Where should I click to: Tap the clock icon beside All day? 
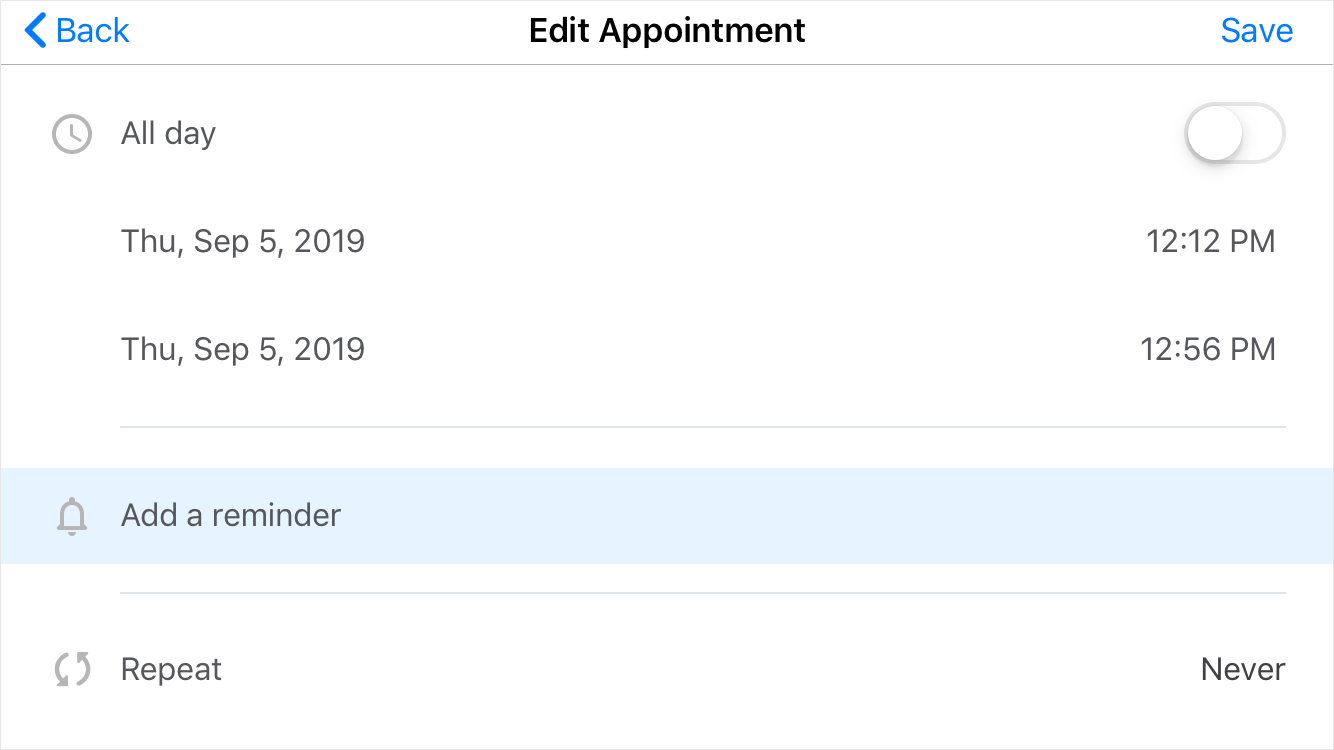[x=71, y=133]
